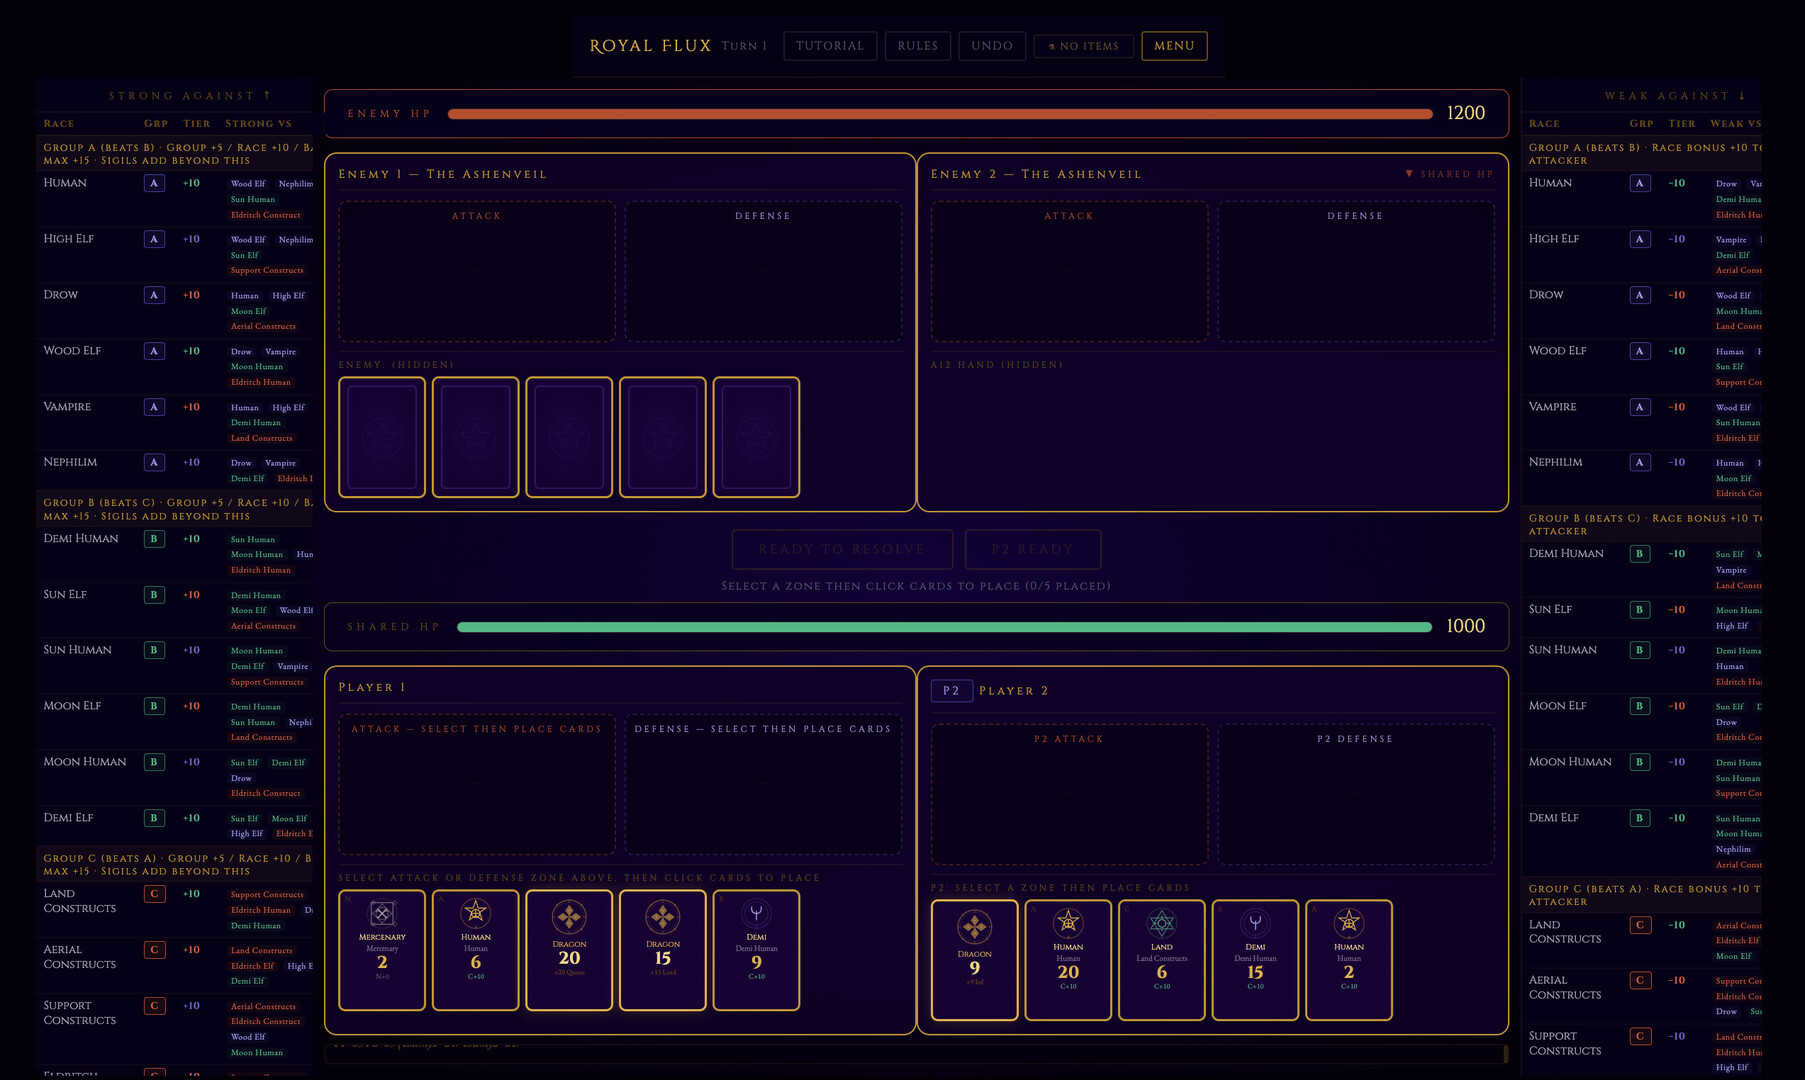1805x1080 pixels.
Task: Select Player 1's Demi Human 9 card
Action: [x=756, y=950]
